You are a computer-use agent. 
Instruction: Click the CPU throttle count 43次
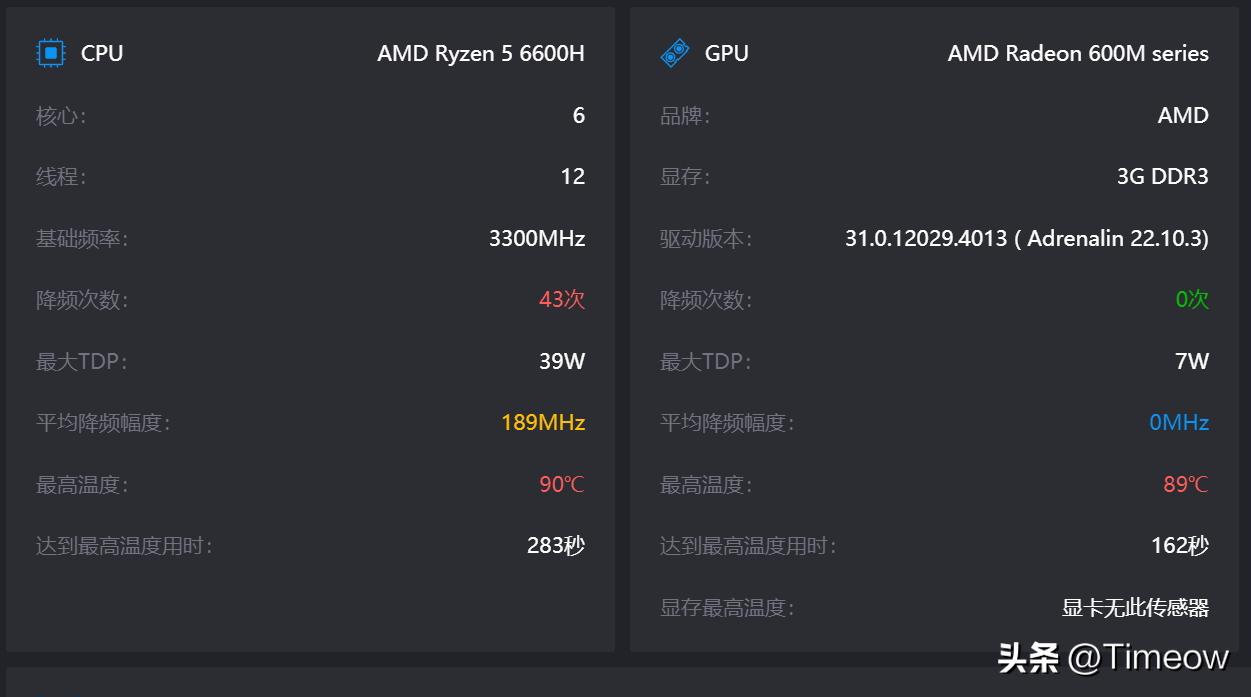coord(561,299)
